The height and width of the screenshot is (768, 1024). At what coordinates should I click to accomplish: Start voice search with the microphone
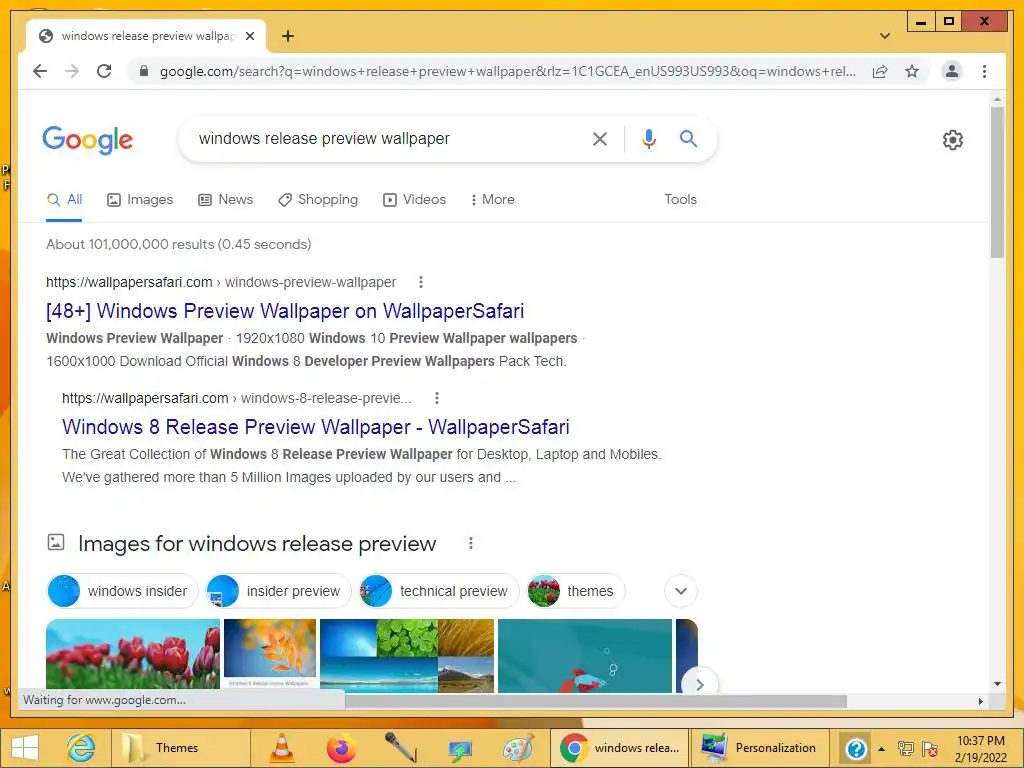[x=648, y=138]
